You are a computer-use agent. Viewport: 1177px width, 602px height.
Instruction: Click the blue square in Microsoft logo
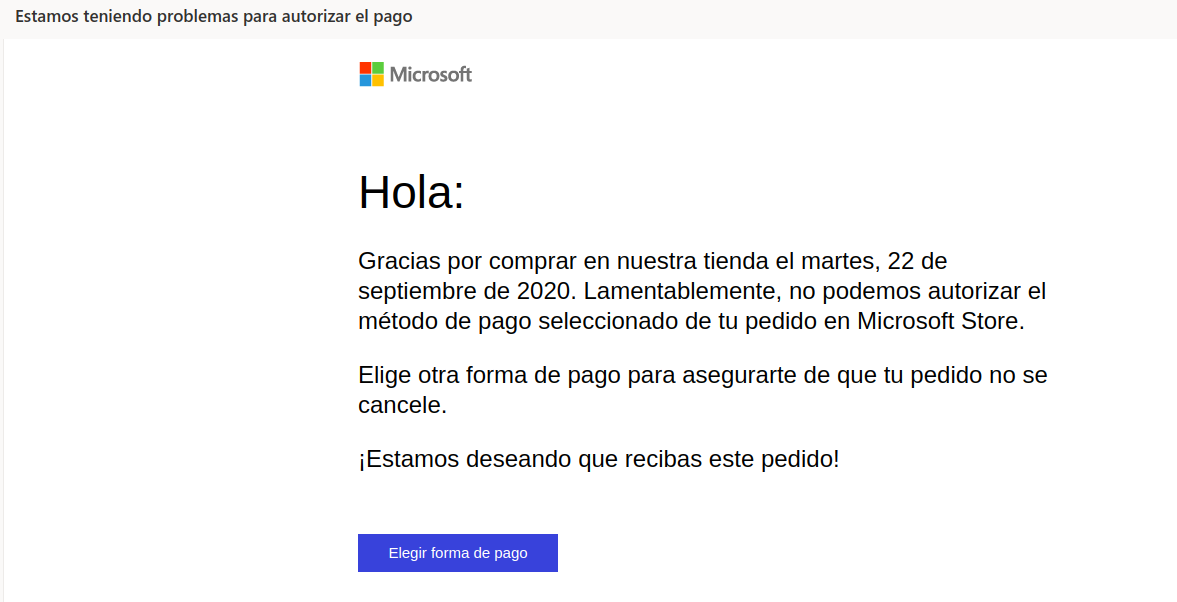pos(366,80)
